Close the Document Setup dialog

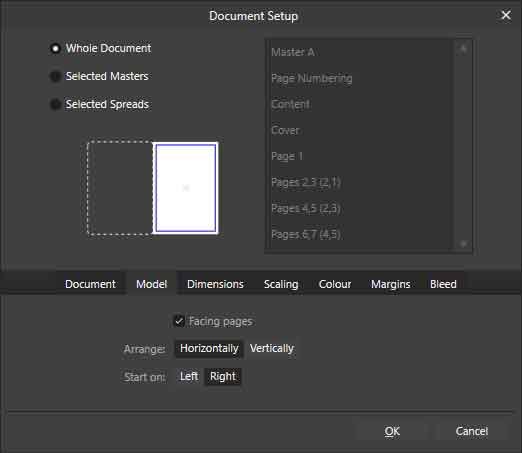(x=506, y=15)
